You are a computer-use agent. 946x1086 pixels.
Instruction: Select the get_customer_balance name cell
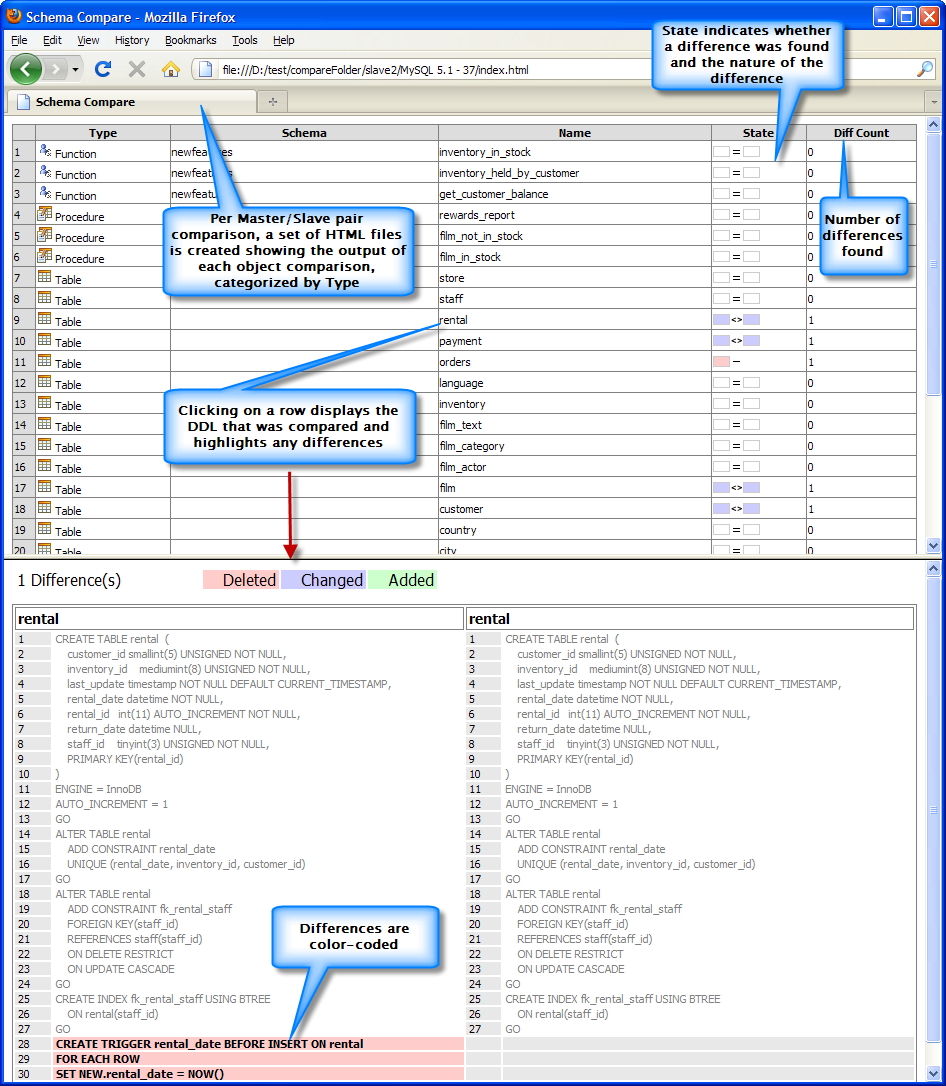point(574,194)
